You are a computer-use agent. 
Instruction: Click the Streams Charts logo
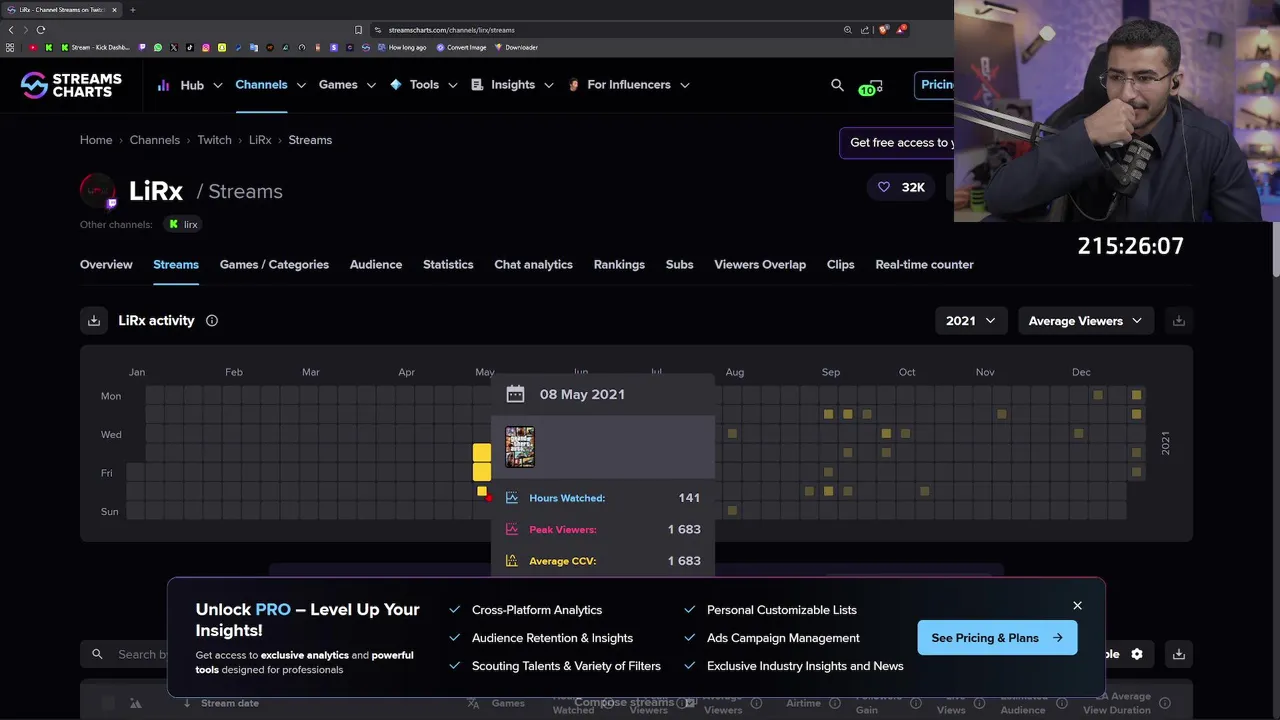[71, 85]
